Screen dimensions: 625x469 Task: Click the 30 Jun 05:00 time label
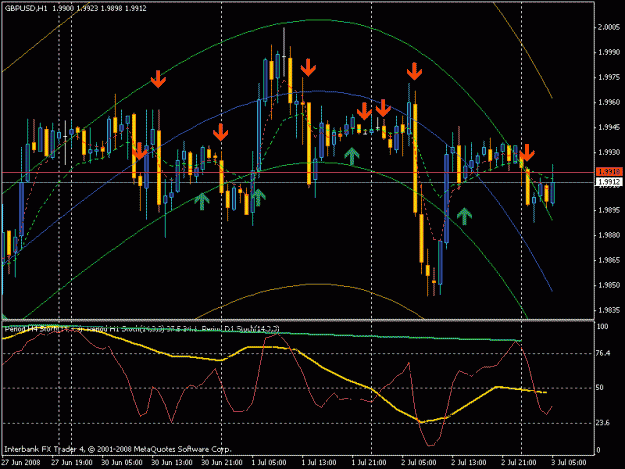coord(122,462)
